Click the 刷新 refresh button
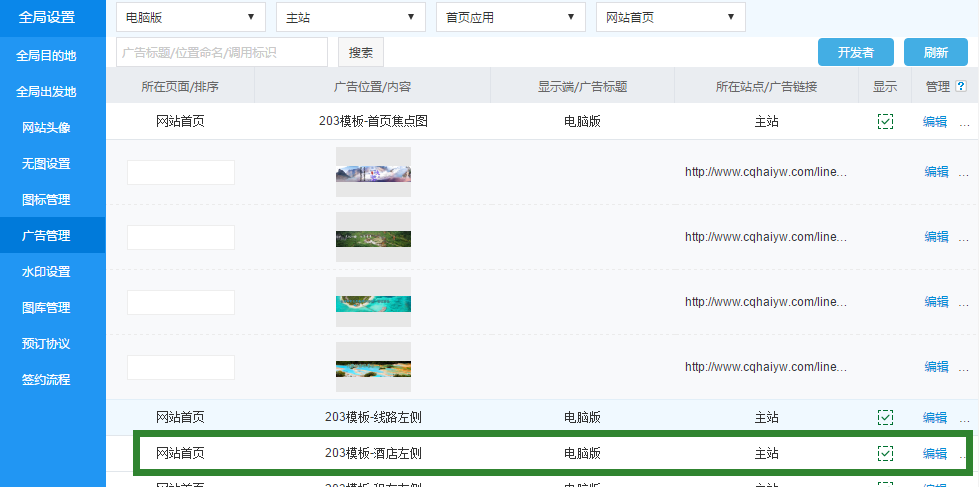The height and width of the screenshot is (487, 979). [935, 52]
